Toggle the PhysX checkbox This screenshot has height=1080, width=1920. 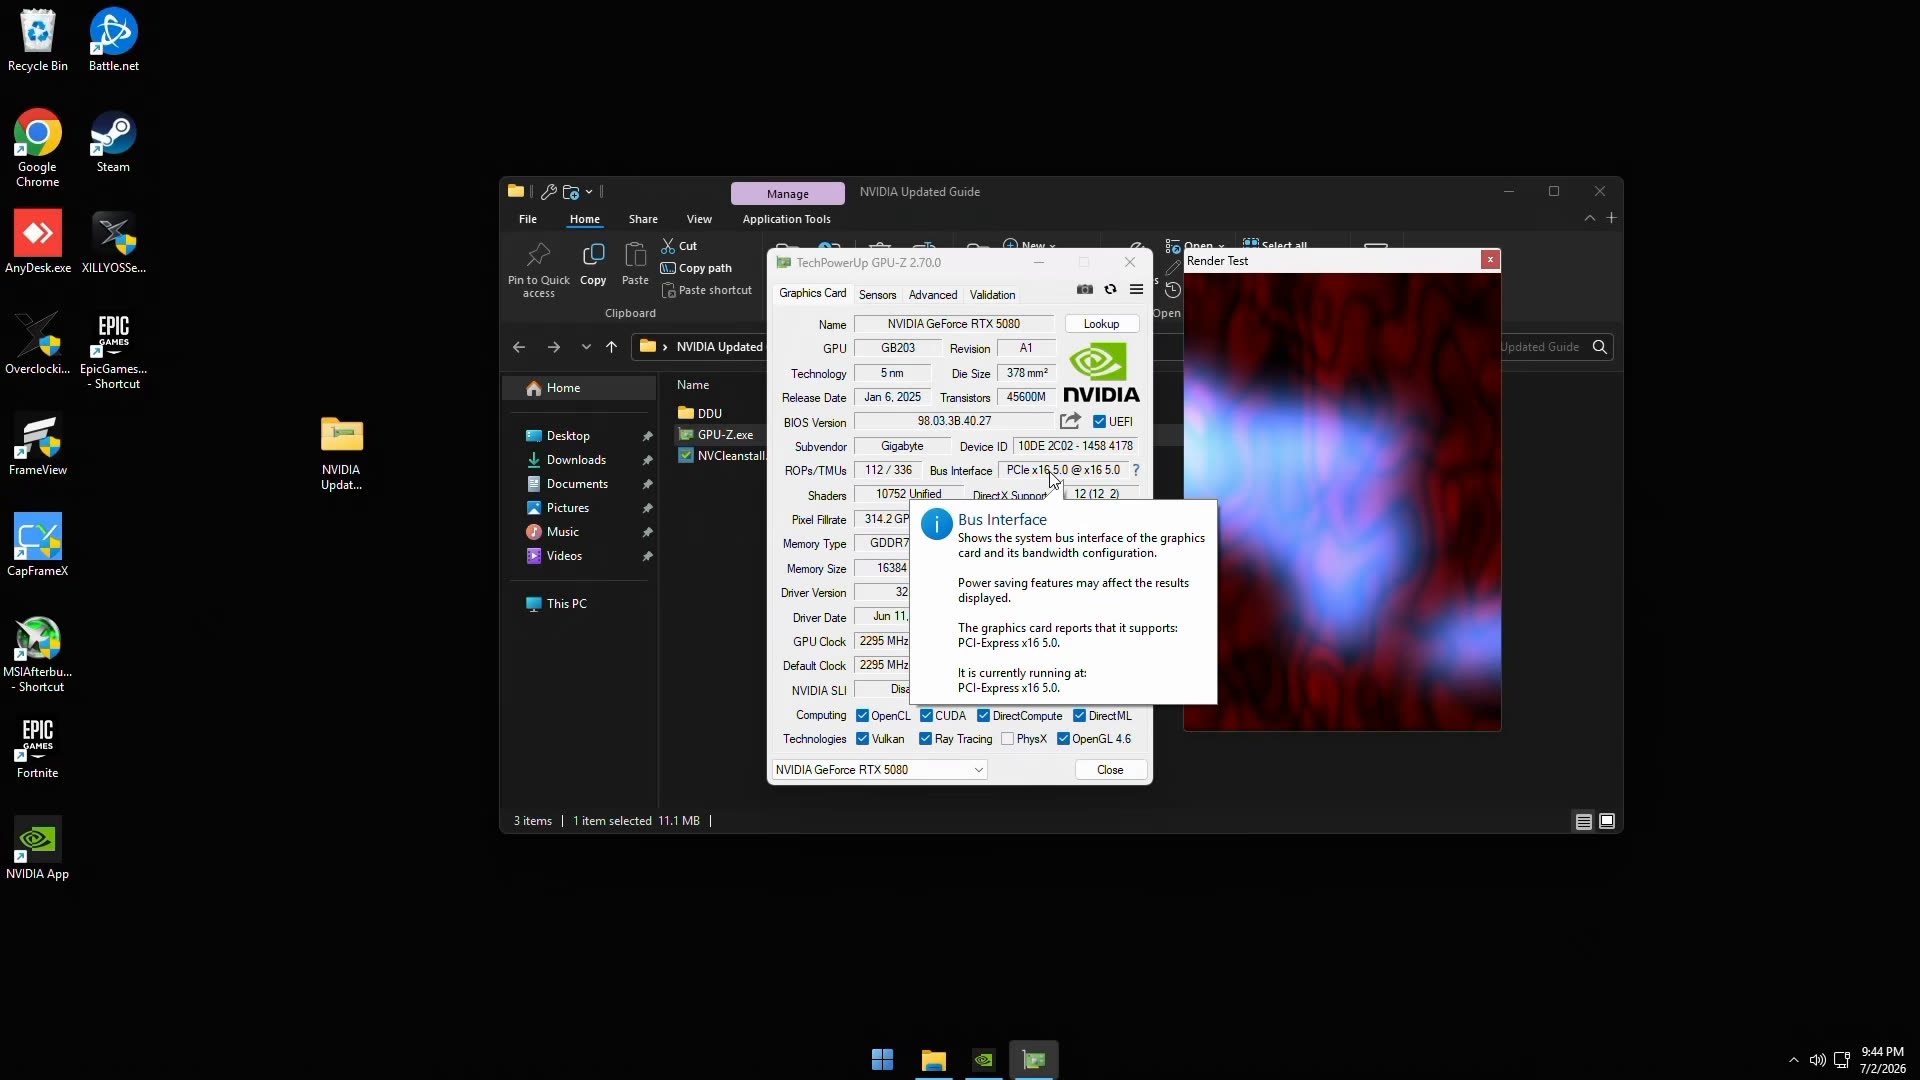(1007, 739)
